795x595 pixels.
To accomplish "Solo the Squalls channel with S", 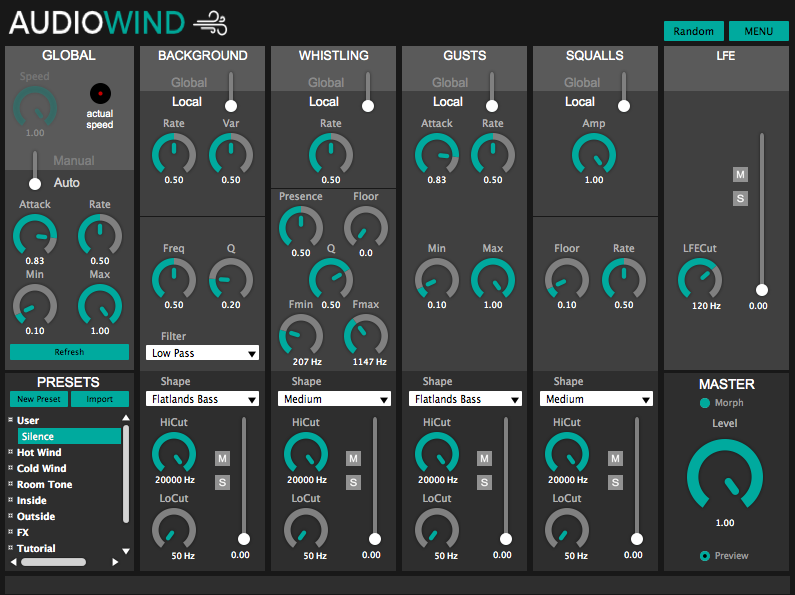I will pyautogui.click(x=615, y=482).
